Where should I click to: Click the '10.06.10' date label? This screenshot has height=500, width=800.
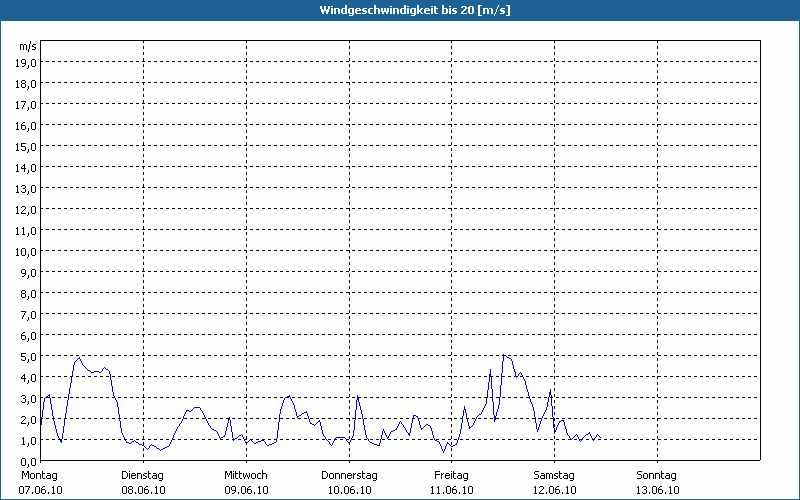pyautogui.click(x=349, y=490)
